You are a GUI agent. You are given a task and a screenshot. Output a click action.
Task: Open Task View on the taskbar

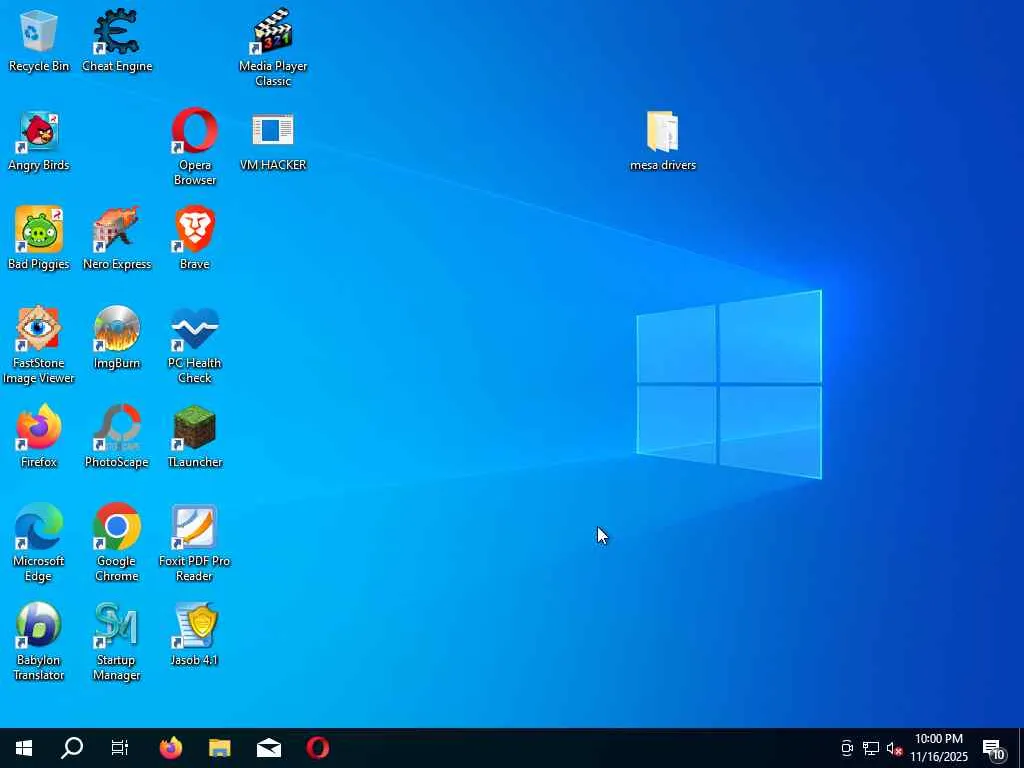(x=120, y=748)
